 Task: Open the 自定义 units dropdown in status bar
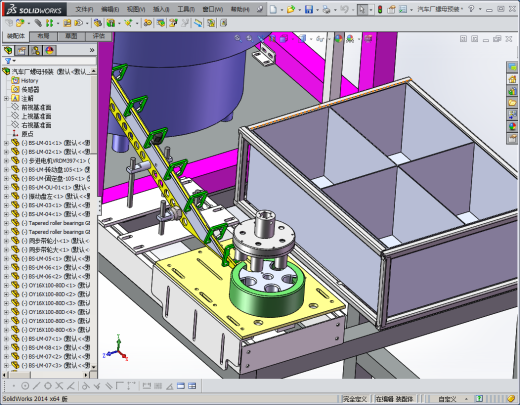point(452,398)
